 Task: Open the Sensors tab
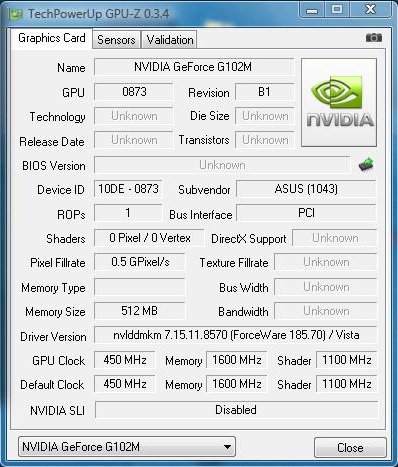pyautogui.click(x=116, y=40)
